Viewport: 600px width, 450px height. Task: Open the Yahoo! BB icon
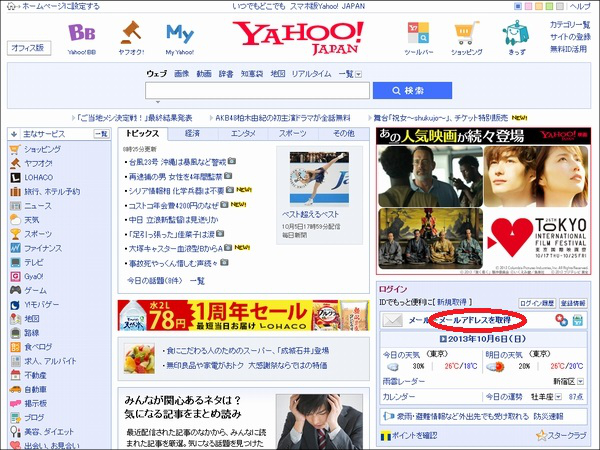tap(82, 33)
